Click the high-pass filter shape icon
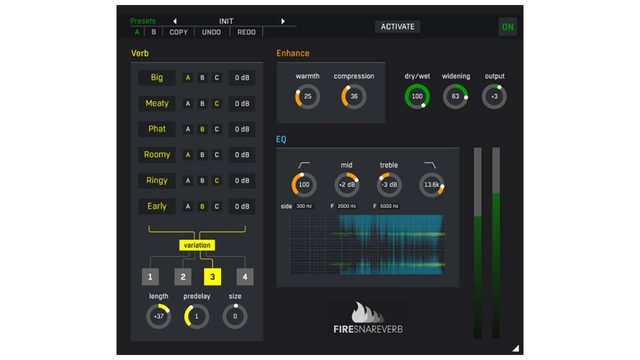Viewport: 640px width, 360px height. [x=304, y=165]
